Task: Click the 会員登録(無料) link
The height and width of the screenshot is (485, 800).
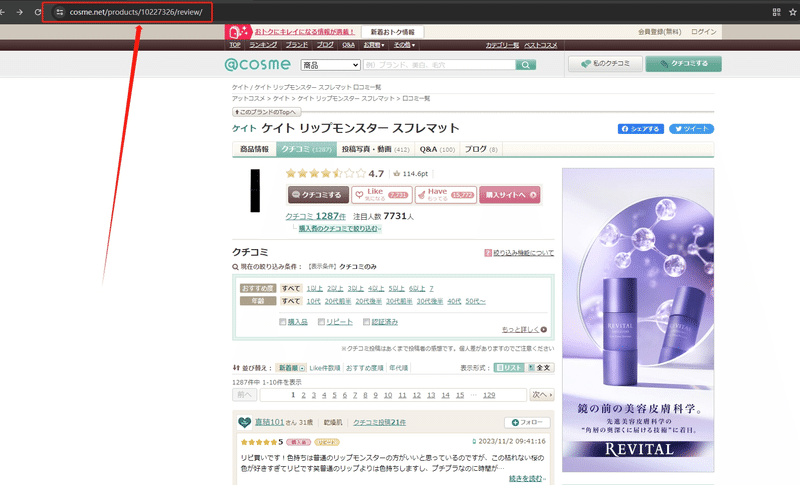Action: pos(659,32)
